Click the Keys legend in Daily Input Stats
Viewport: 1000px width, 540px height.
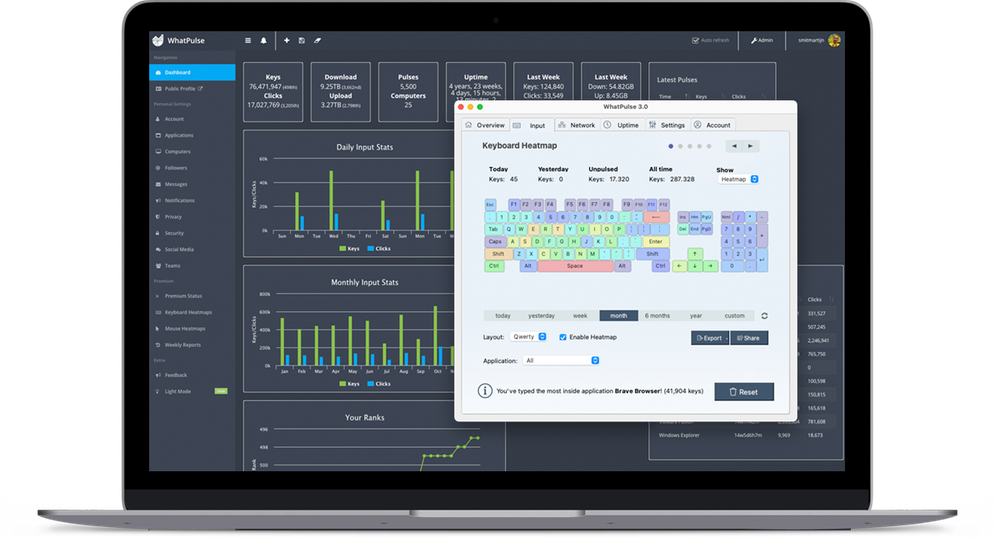click(349, 249)
